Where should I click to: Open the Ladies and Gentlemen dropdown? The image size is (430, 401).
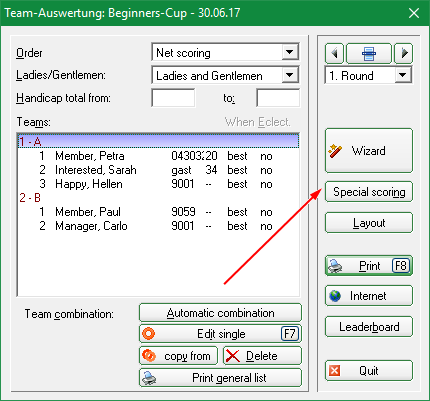(289, 75)
